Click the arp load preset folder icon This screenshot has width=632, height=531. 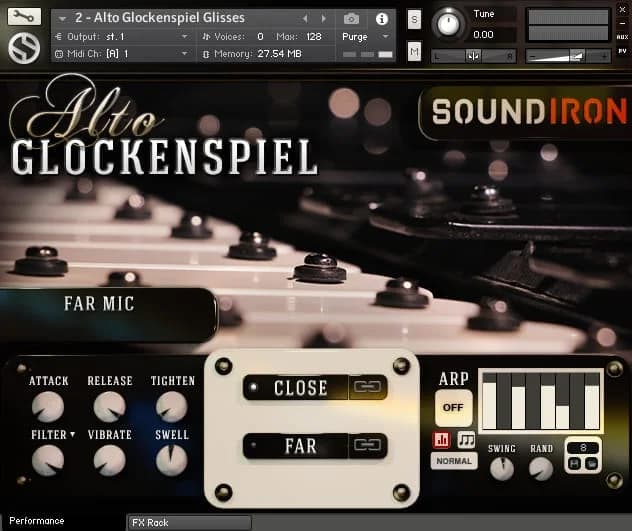tap(591, 464)
